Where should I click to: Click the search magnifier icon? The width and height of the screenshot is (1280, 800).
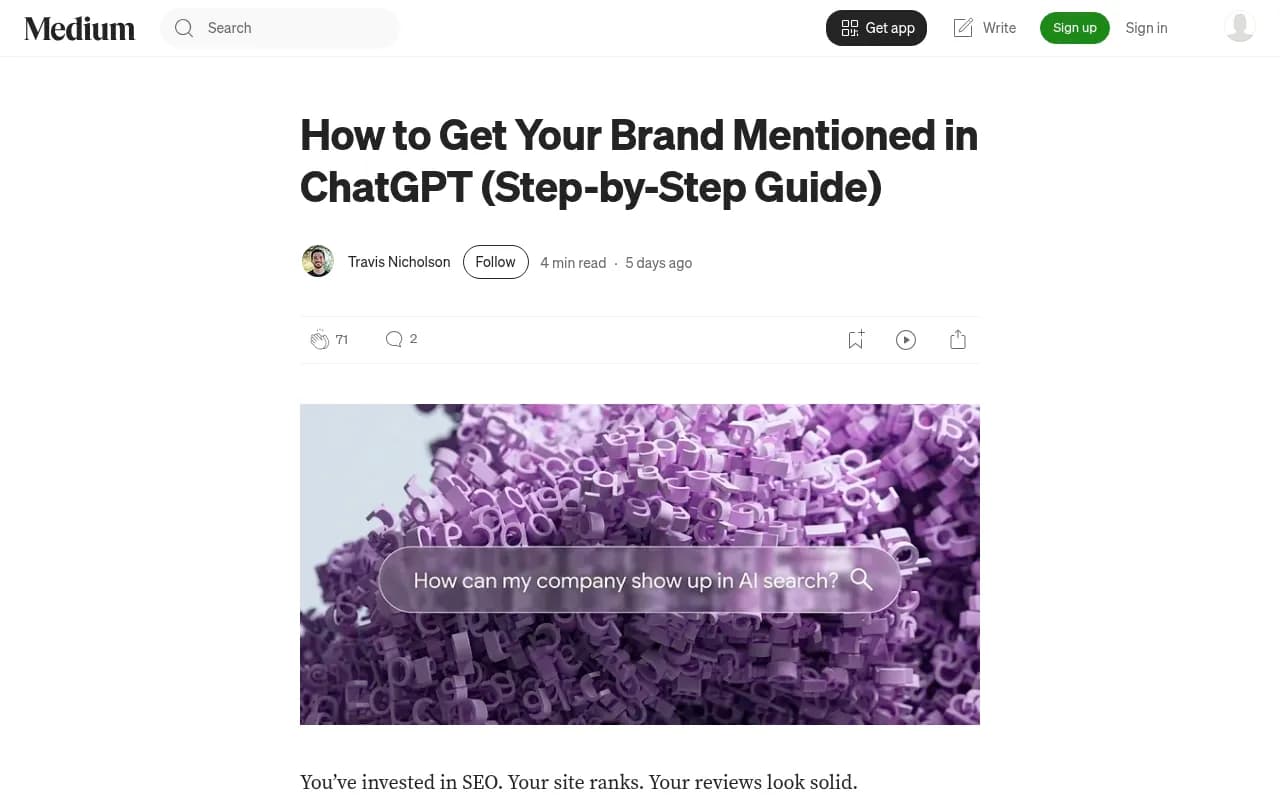coord(184,28)
